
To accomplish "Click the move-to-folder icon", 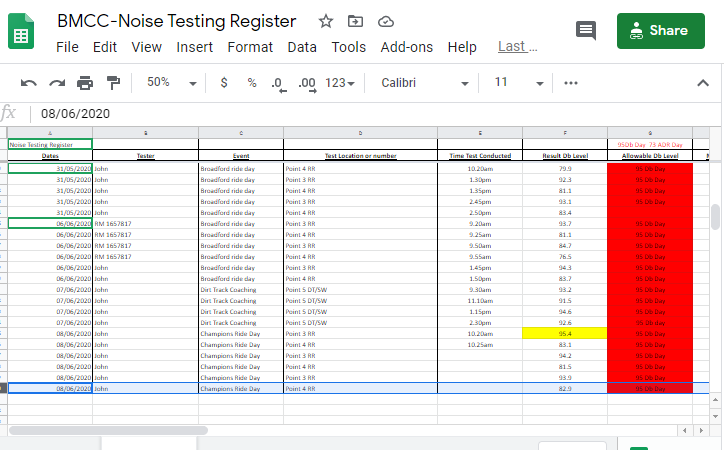I will tap(355, 21).
